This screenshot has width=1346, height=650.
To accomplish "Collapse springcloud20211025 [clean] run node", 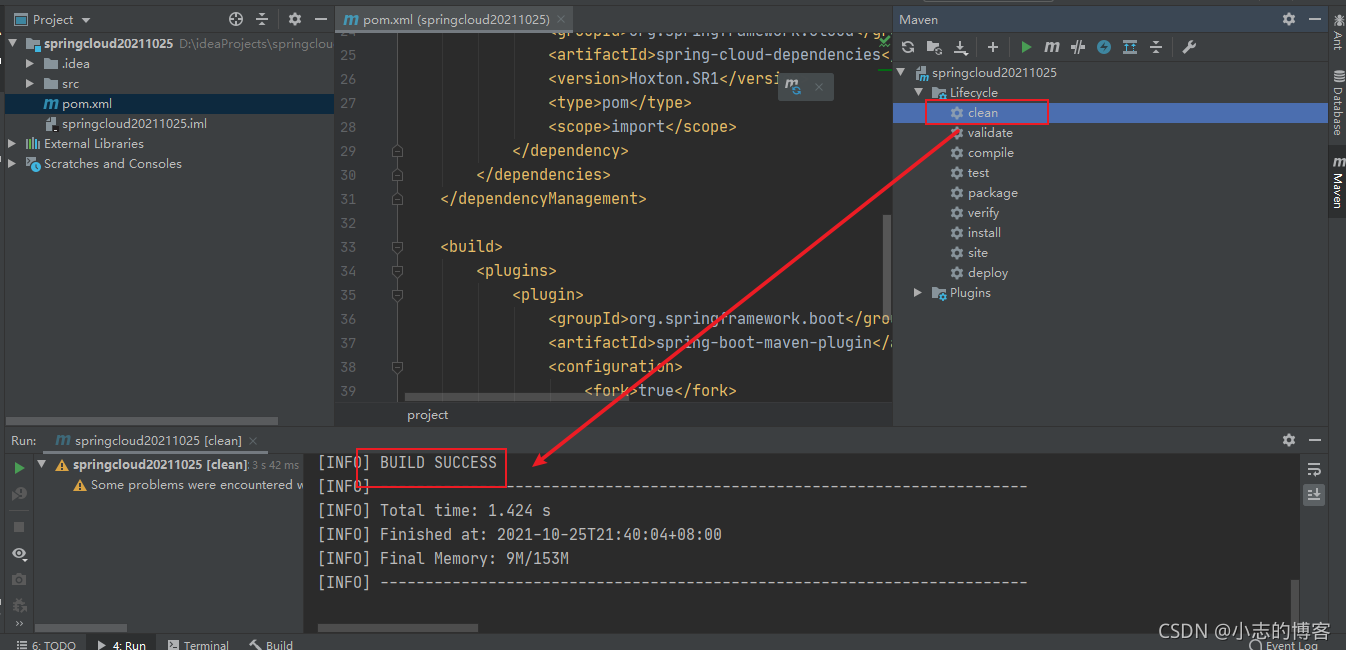I will [42, 464].
